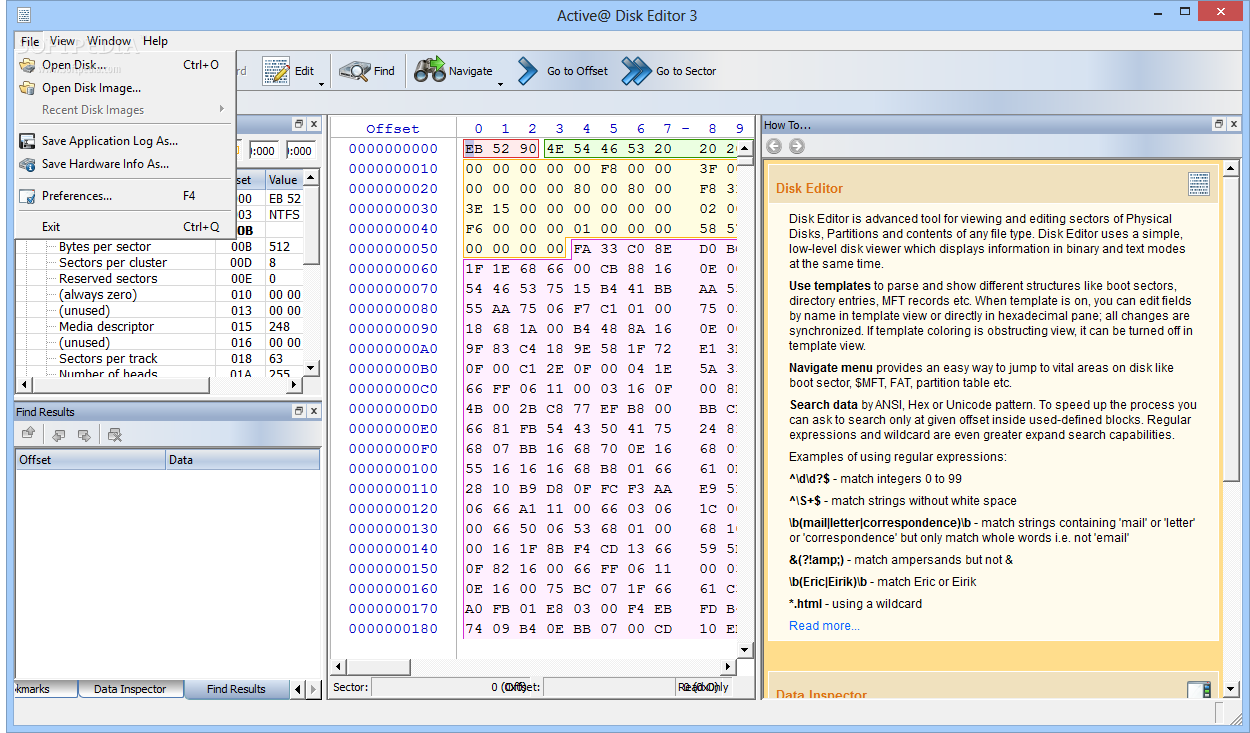The image size is (1250, 733).
Task: Open the View menu
Action: [62, 41]
